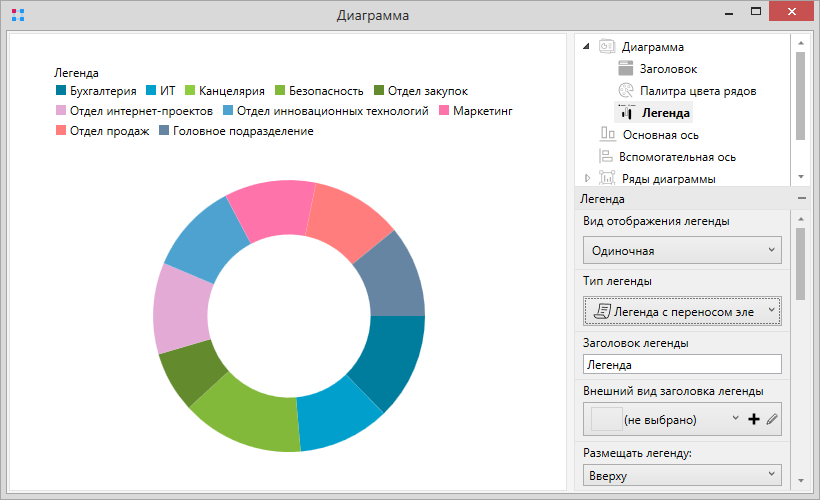Edit the legend header appearance with pencil
This screenshot has width=820, height=500.
point(772,420)
